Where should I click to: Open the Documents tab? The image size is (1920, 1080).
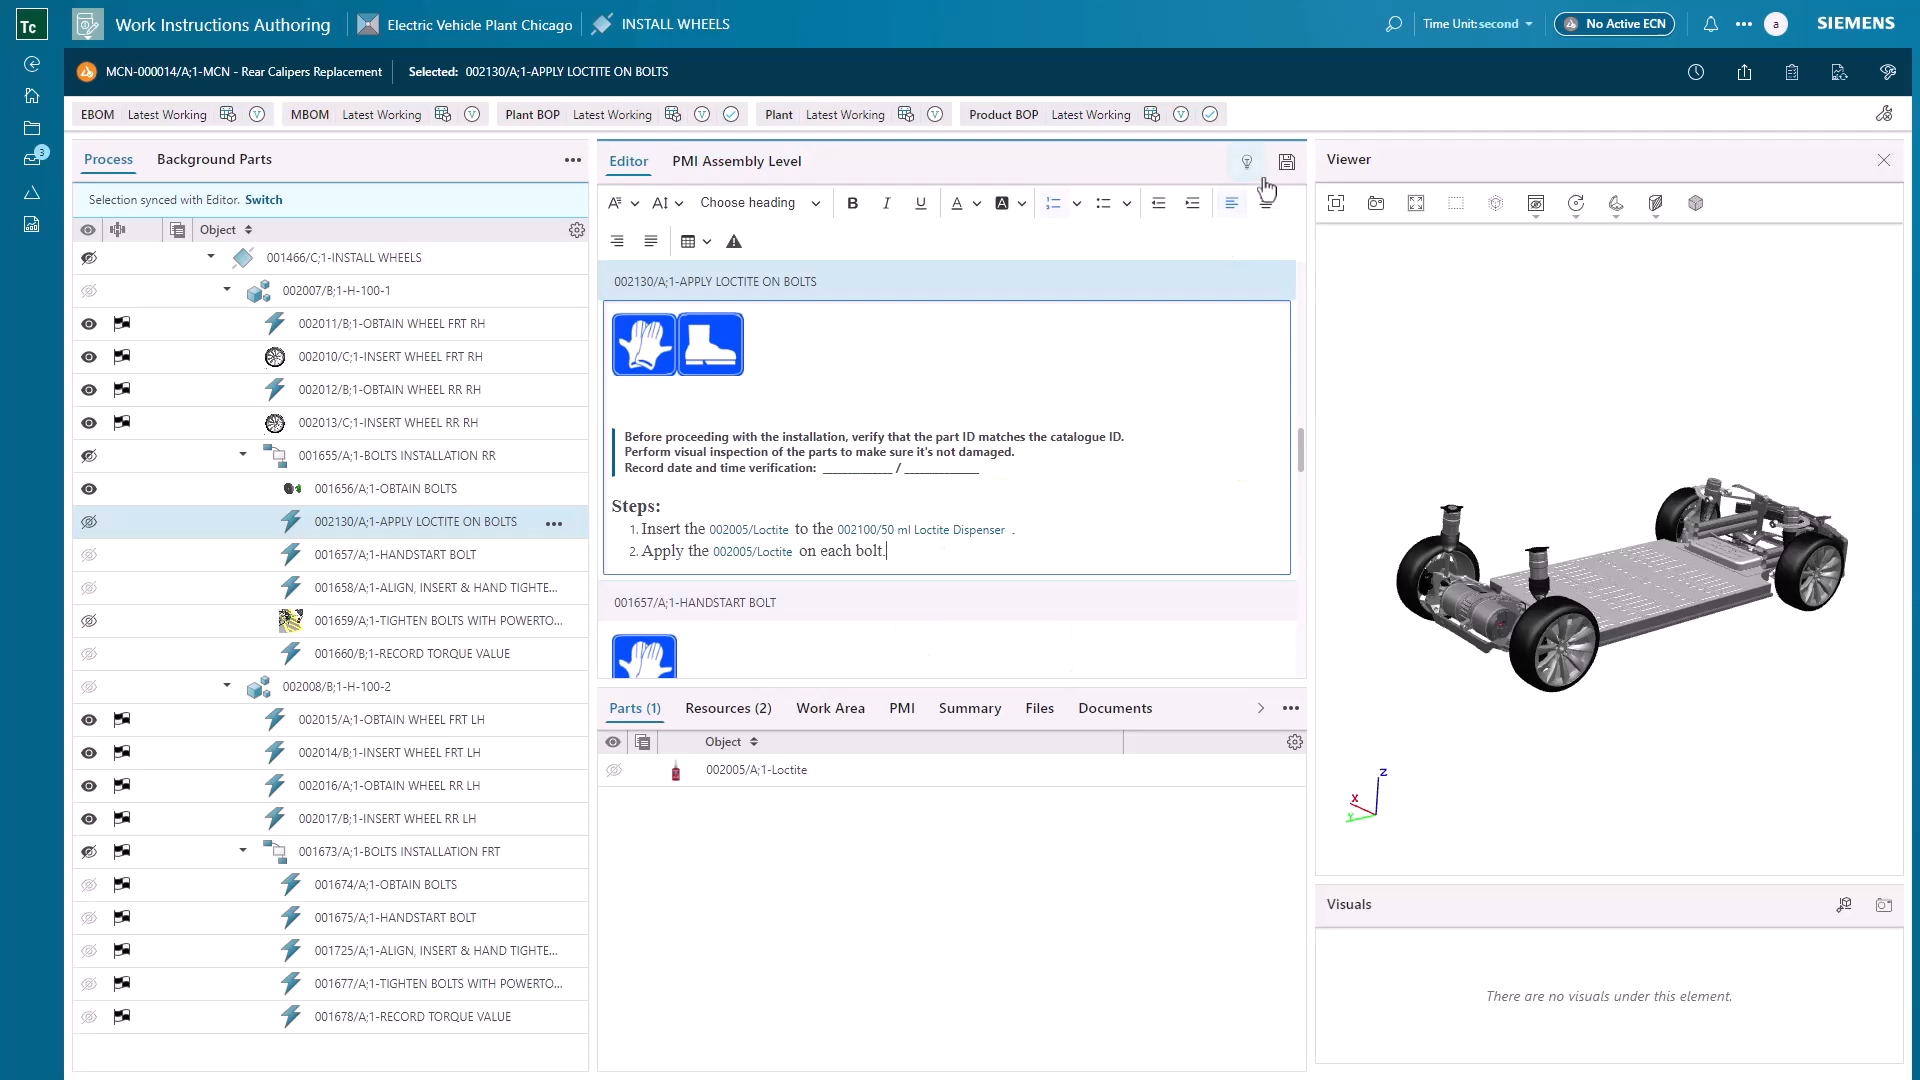point(1115,708)
